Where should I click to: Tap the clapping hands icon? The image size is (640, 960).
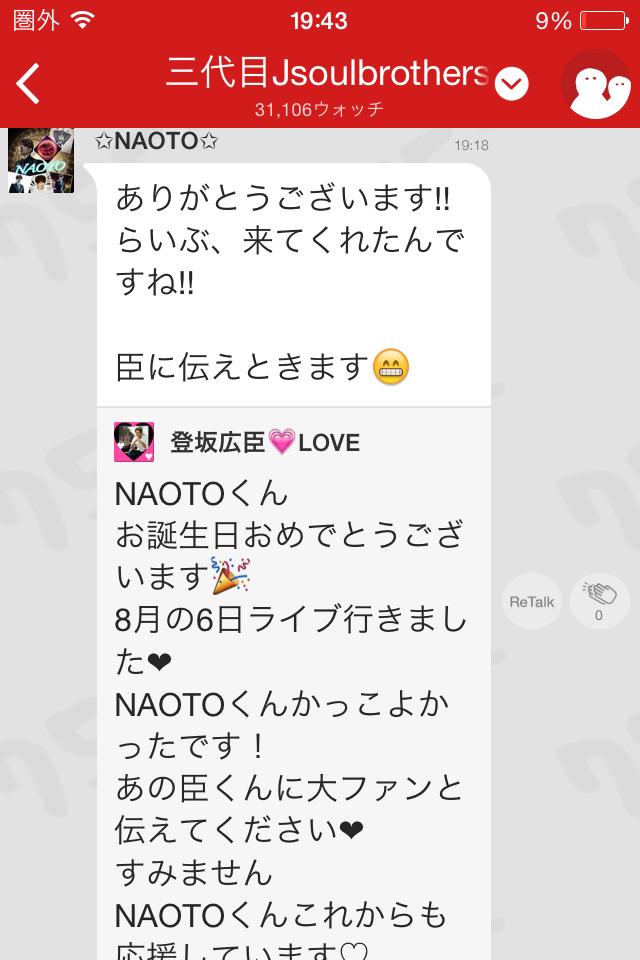pyautogui.click(x=599, y=601)
